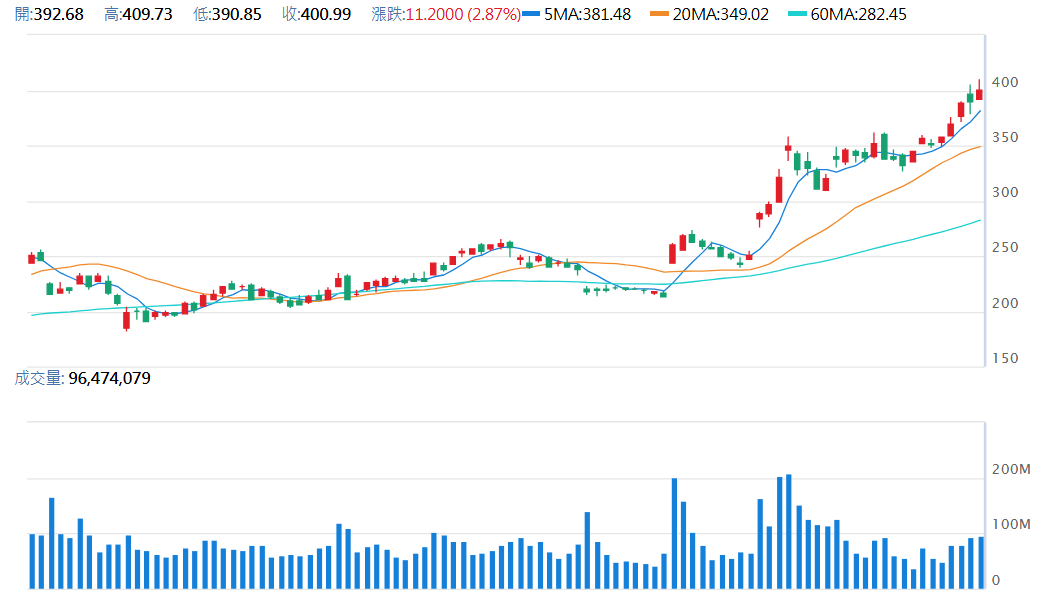The height and width of the screenshot is (599, 1052).
Task: Select the opening price 開:392.68 text
Action: (47, 15)
